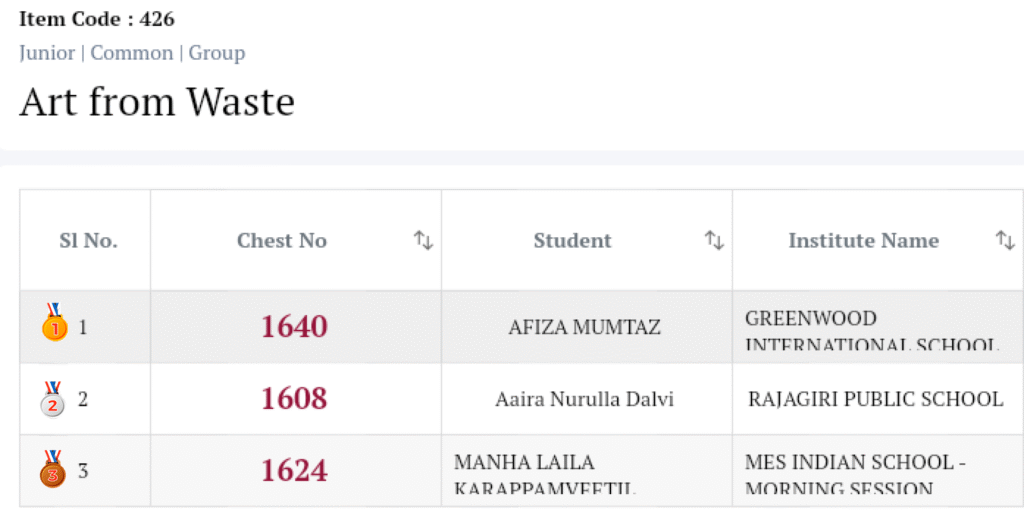Select student Aaira Nurulla Dalvi

[x=584, y=399]
